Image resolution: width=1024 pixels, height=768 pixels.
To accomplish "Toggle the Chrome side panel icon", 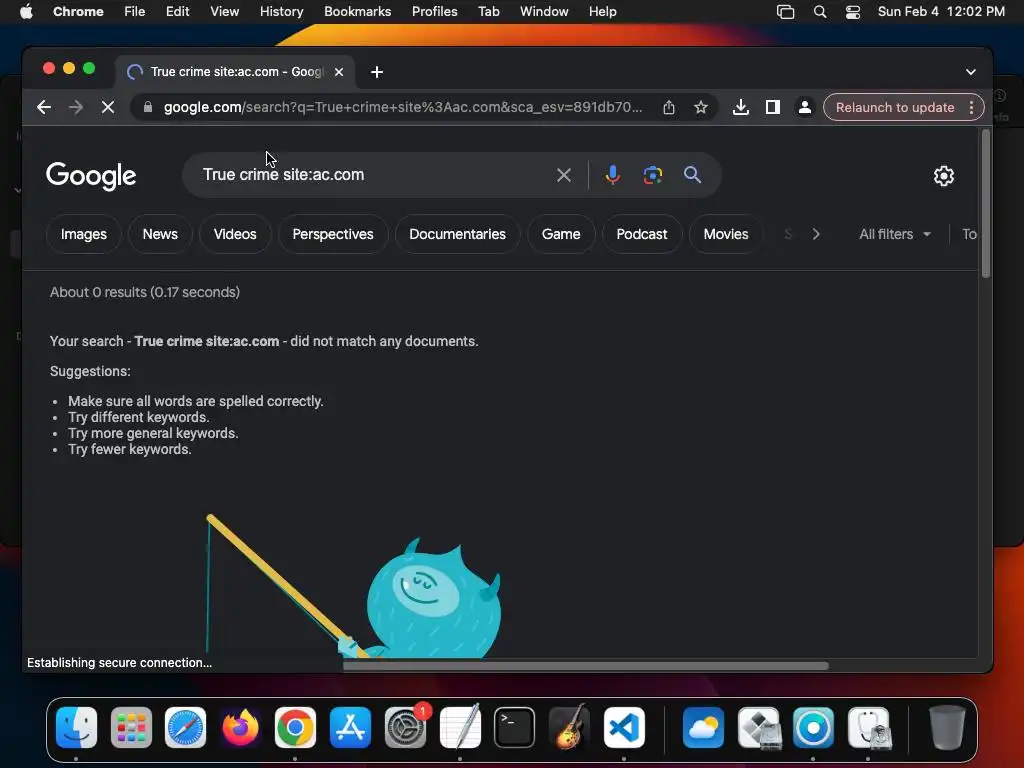I will click(x=773, y=107).
